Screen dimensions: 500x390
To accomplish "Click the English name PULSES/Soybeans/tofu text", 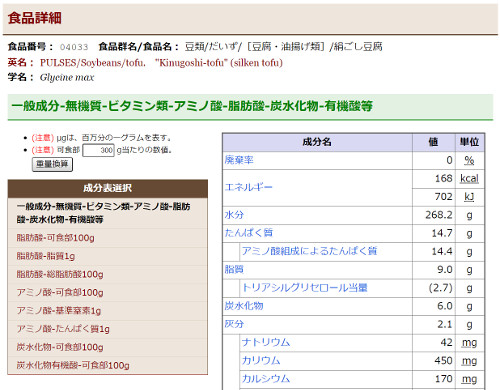I will 93,63.
